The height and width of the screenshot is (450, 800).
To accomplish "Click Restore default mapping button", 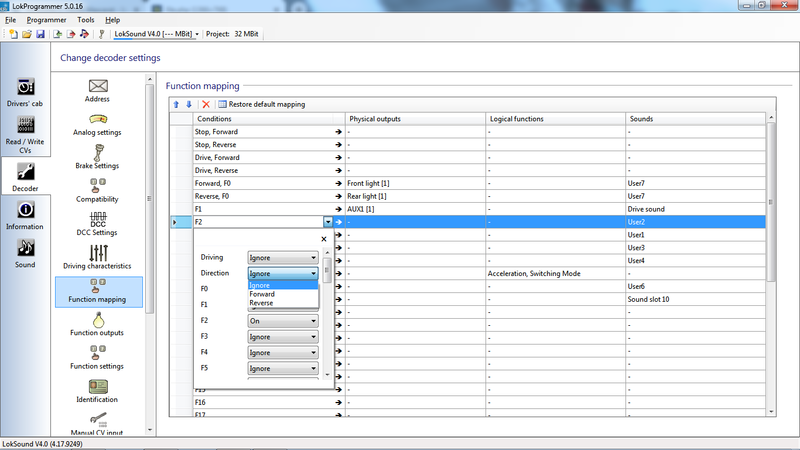I will pyautogui.click(x=262, y=104).
